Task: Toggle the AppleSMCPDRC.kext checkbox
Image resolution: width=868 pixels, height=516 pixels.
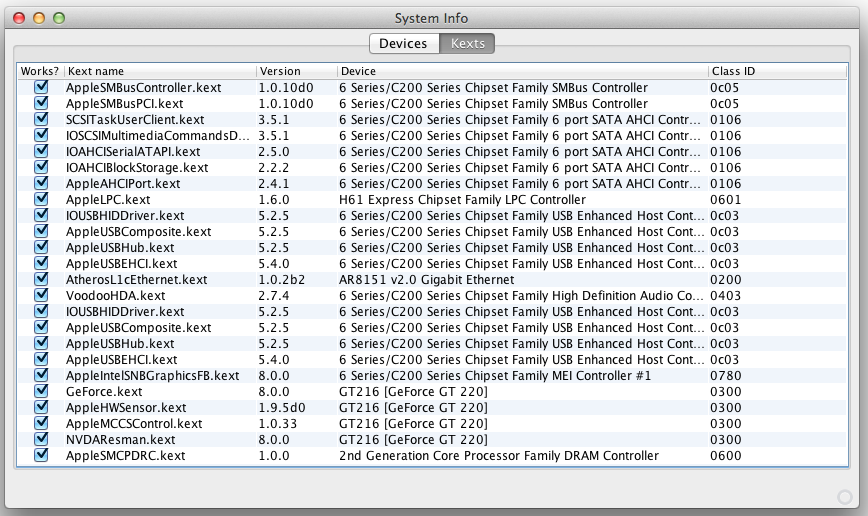Action: click(x=41, y=455)
